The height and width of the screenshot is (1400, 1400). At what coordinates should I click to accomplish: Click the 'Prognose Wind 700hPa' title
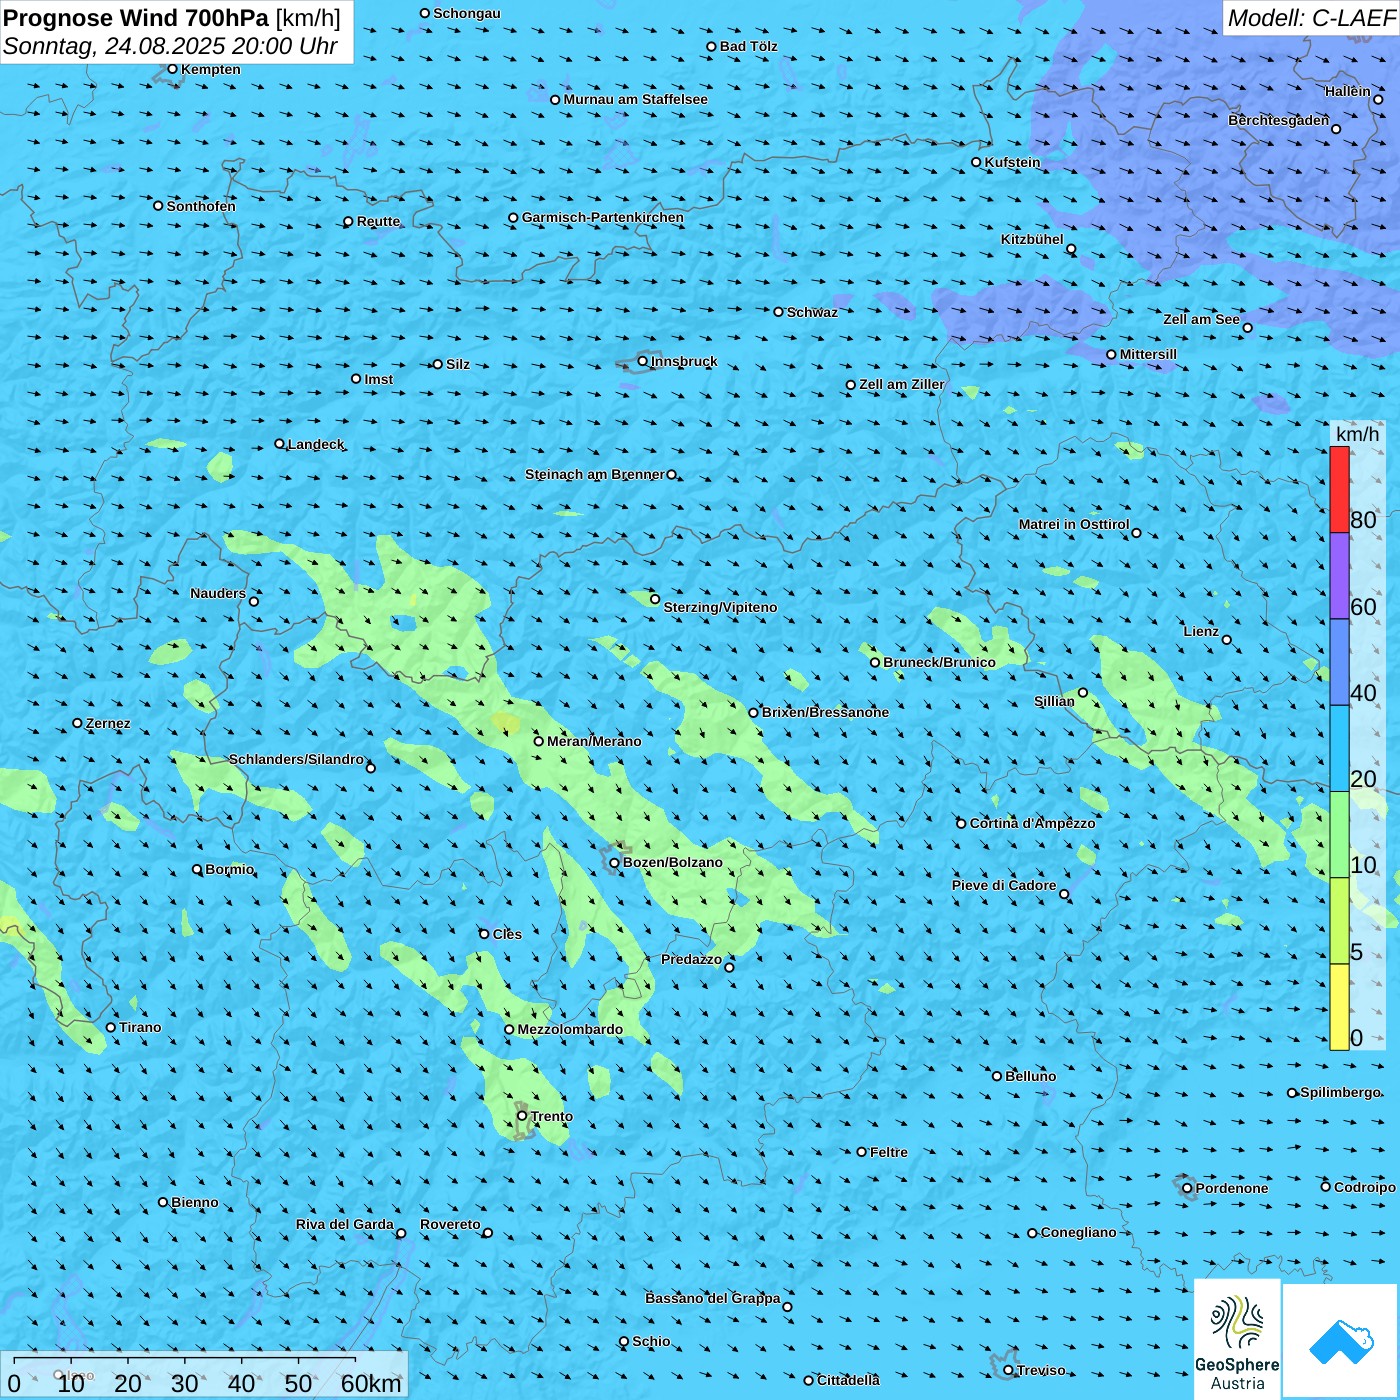click(136, 18)
